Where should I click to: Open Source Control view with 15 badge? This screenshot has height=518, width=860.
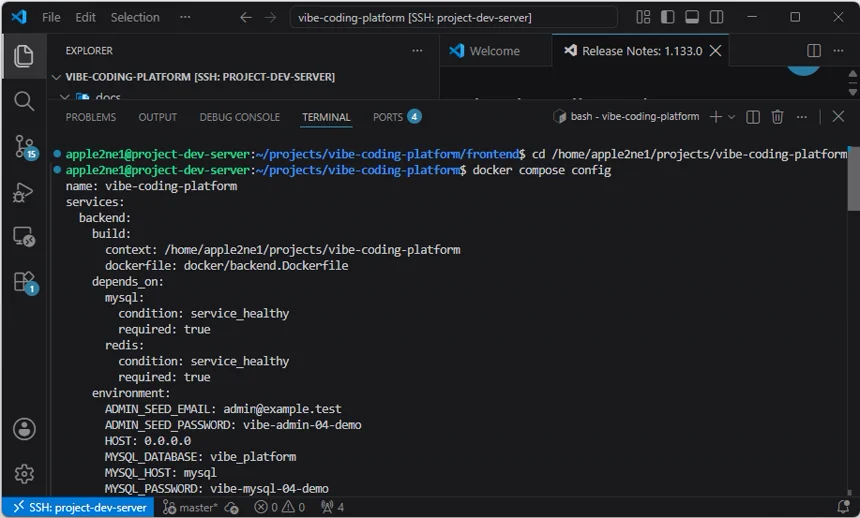tap(25, 147)
